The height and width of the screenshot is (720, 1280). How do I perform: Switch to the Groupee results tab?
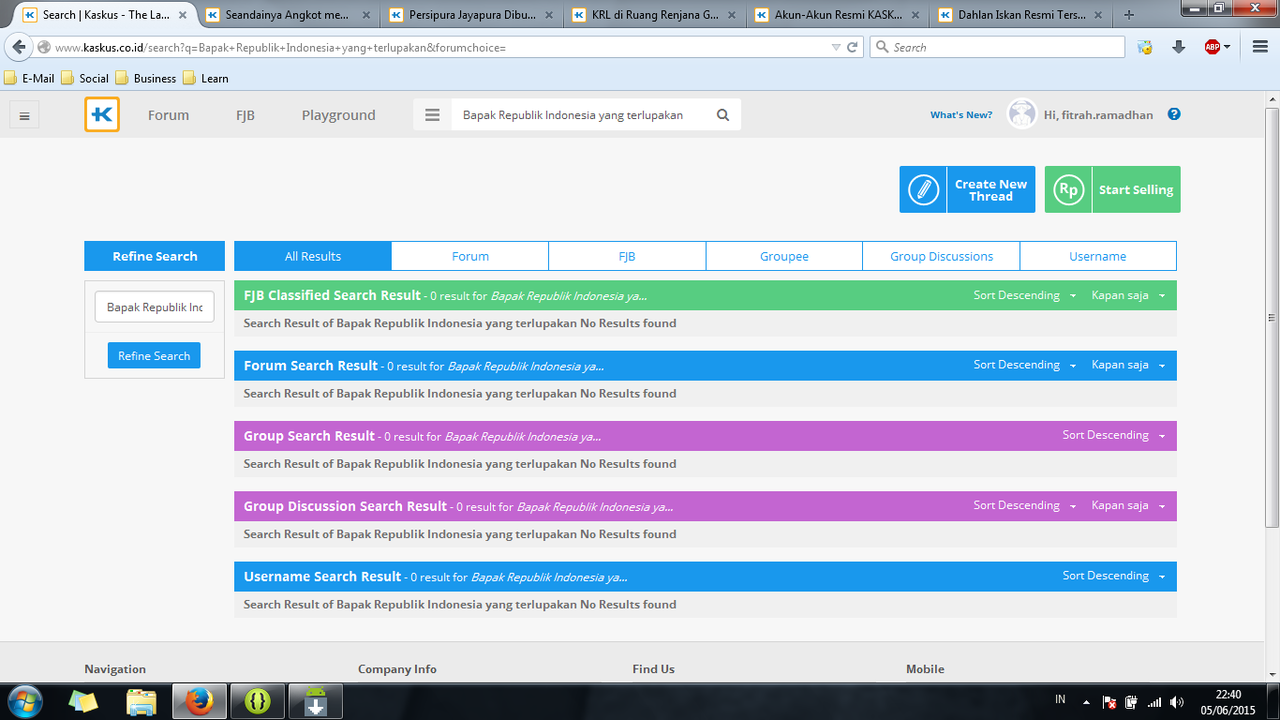[784, 256]
